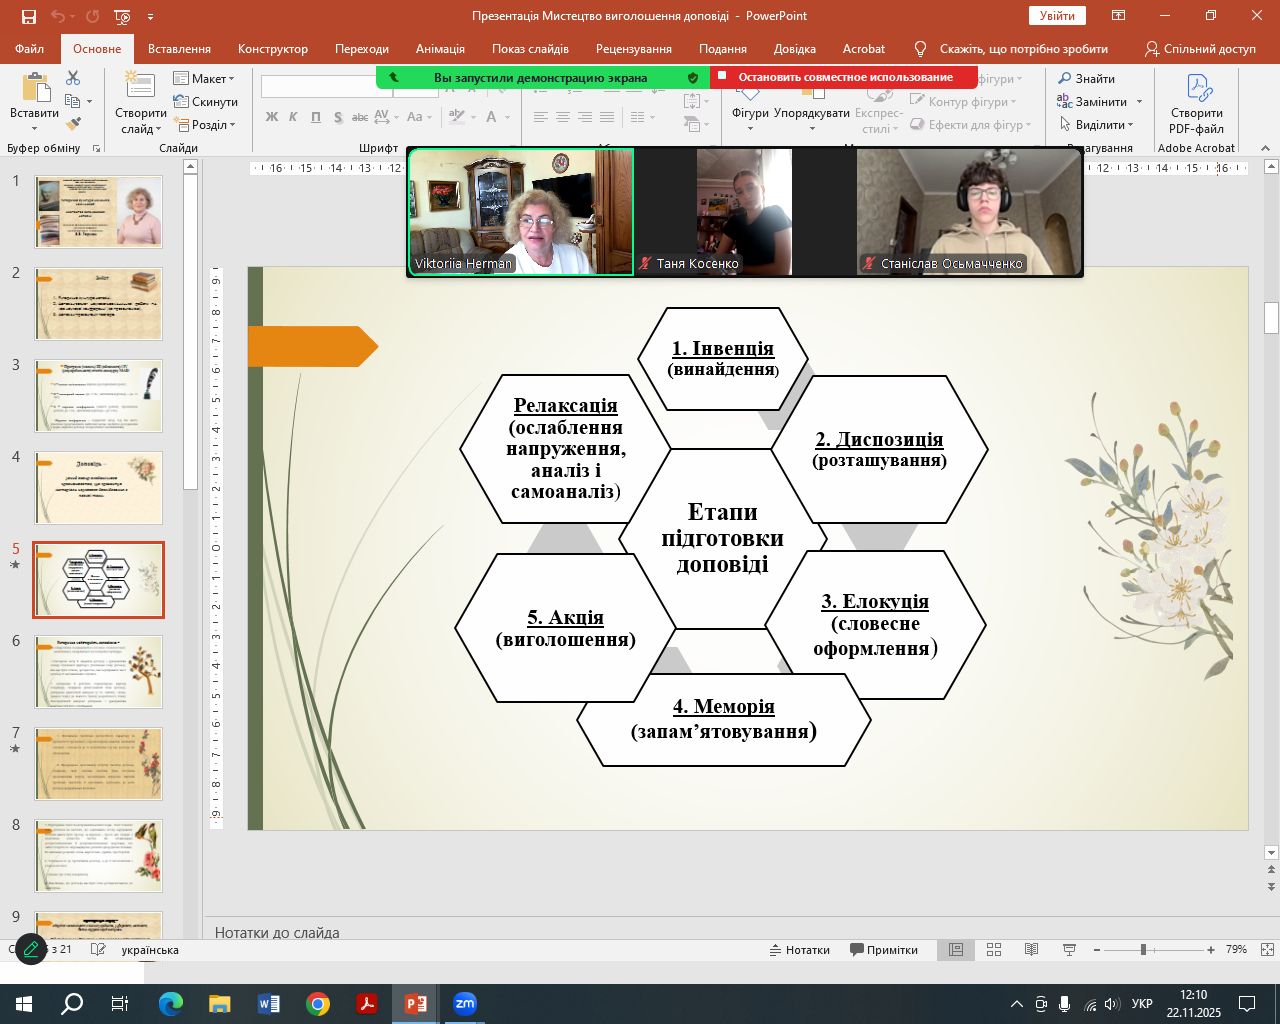The image size is (1280, 1024).
Task: Select the Format Painter brush icon
Action: 73,124
